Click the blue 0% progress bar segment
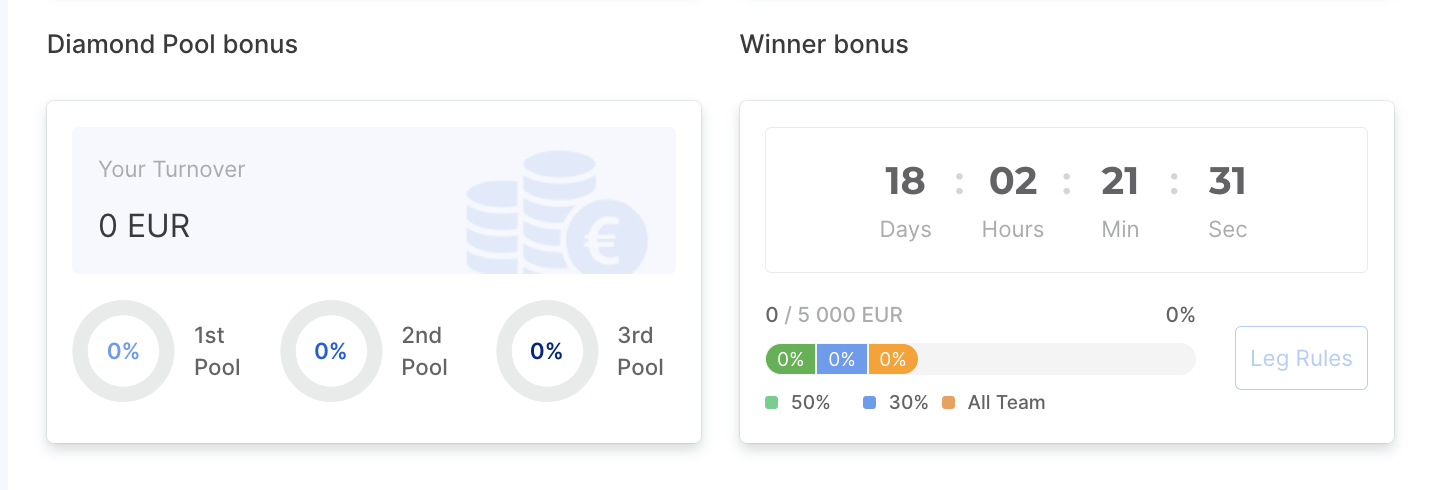The image size is (1432, 490). tap(842, 359)
